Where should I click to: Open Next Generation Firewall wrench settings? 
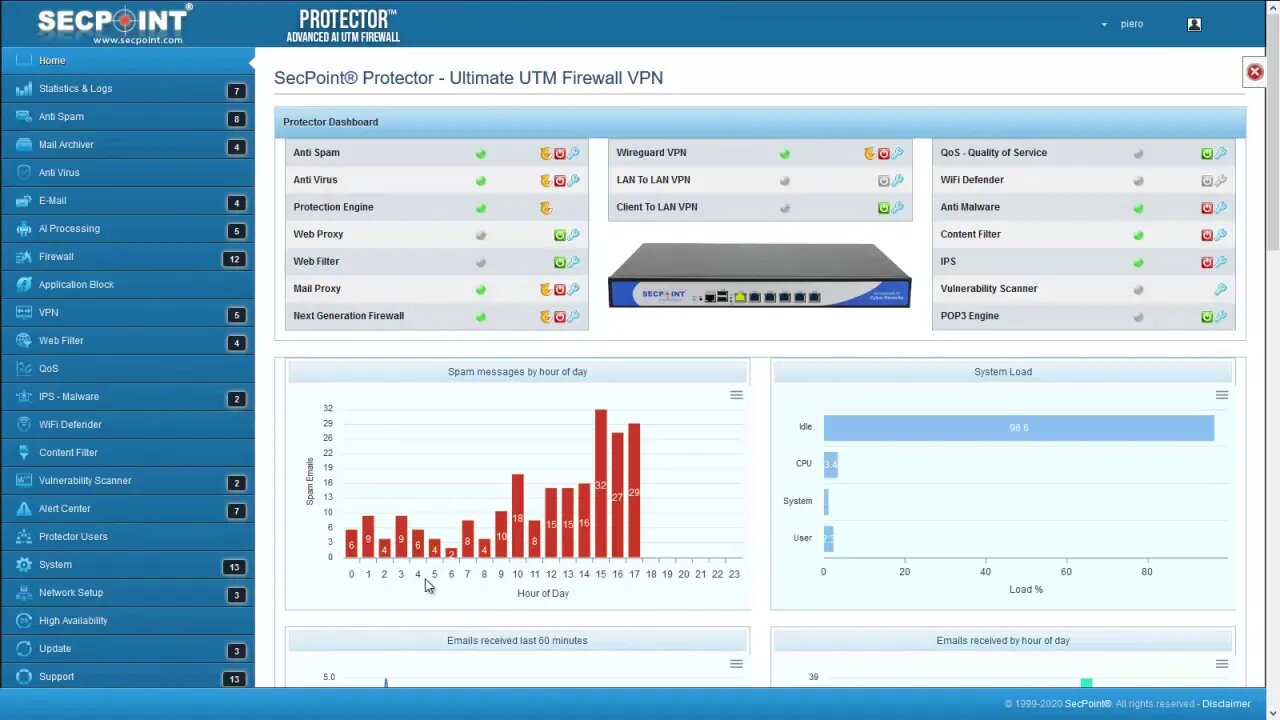tap(574, 316)
